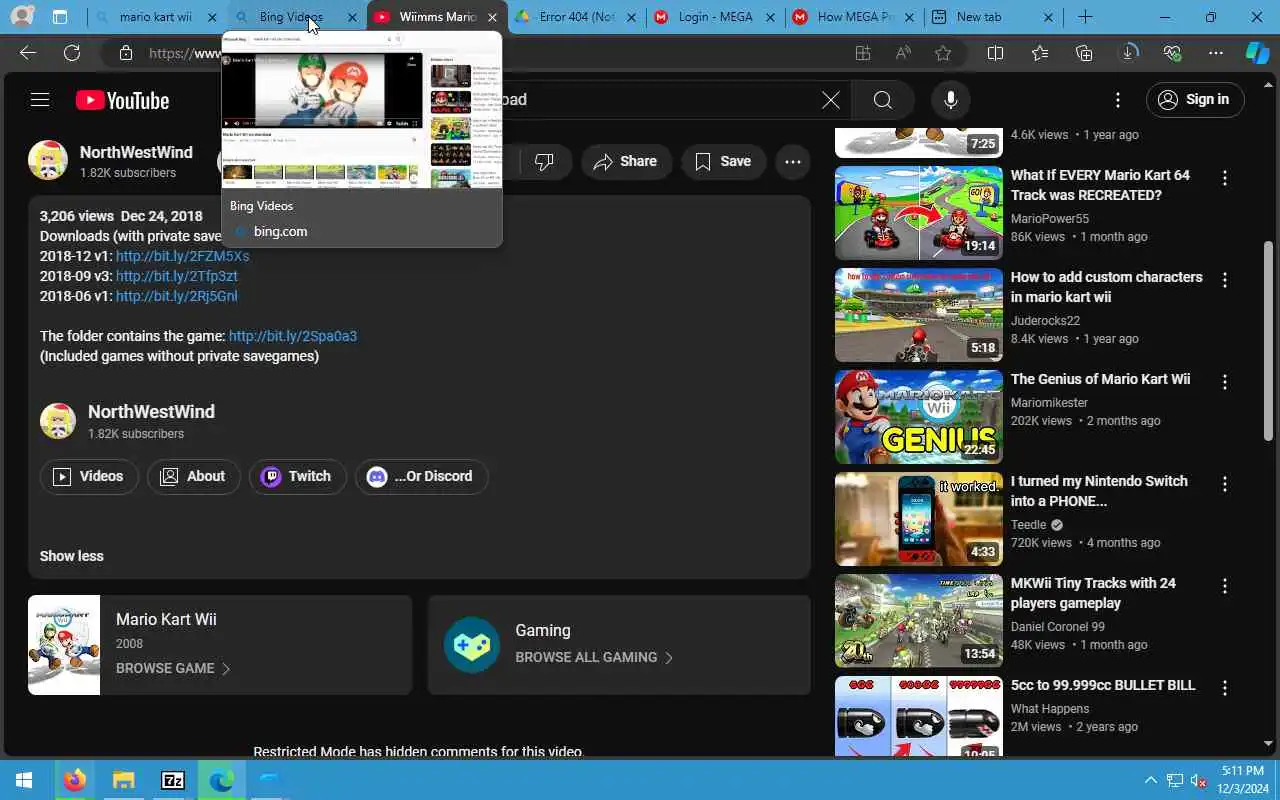
Task: Toggle split screen view icon
Action: click(x=995, y=53)
